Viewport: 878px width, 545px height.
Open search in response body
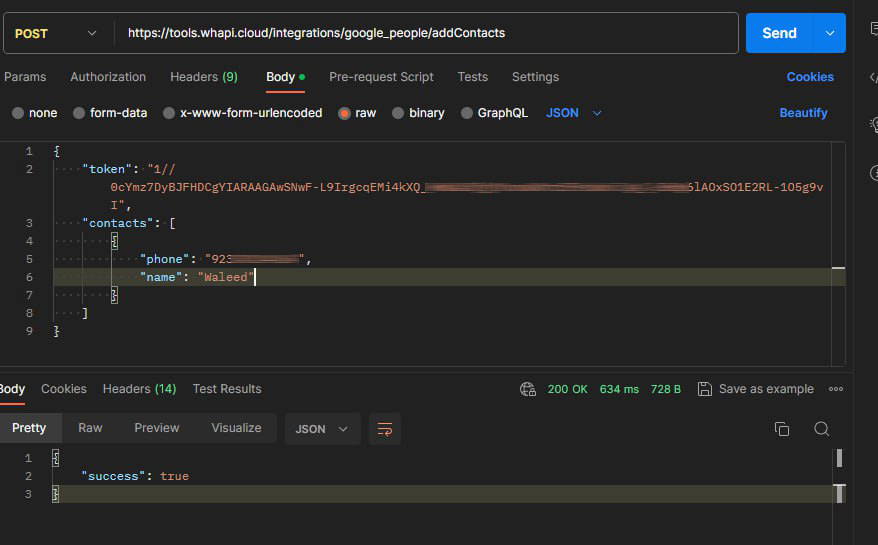tap(821, 429)
